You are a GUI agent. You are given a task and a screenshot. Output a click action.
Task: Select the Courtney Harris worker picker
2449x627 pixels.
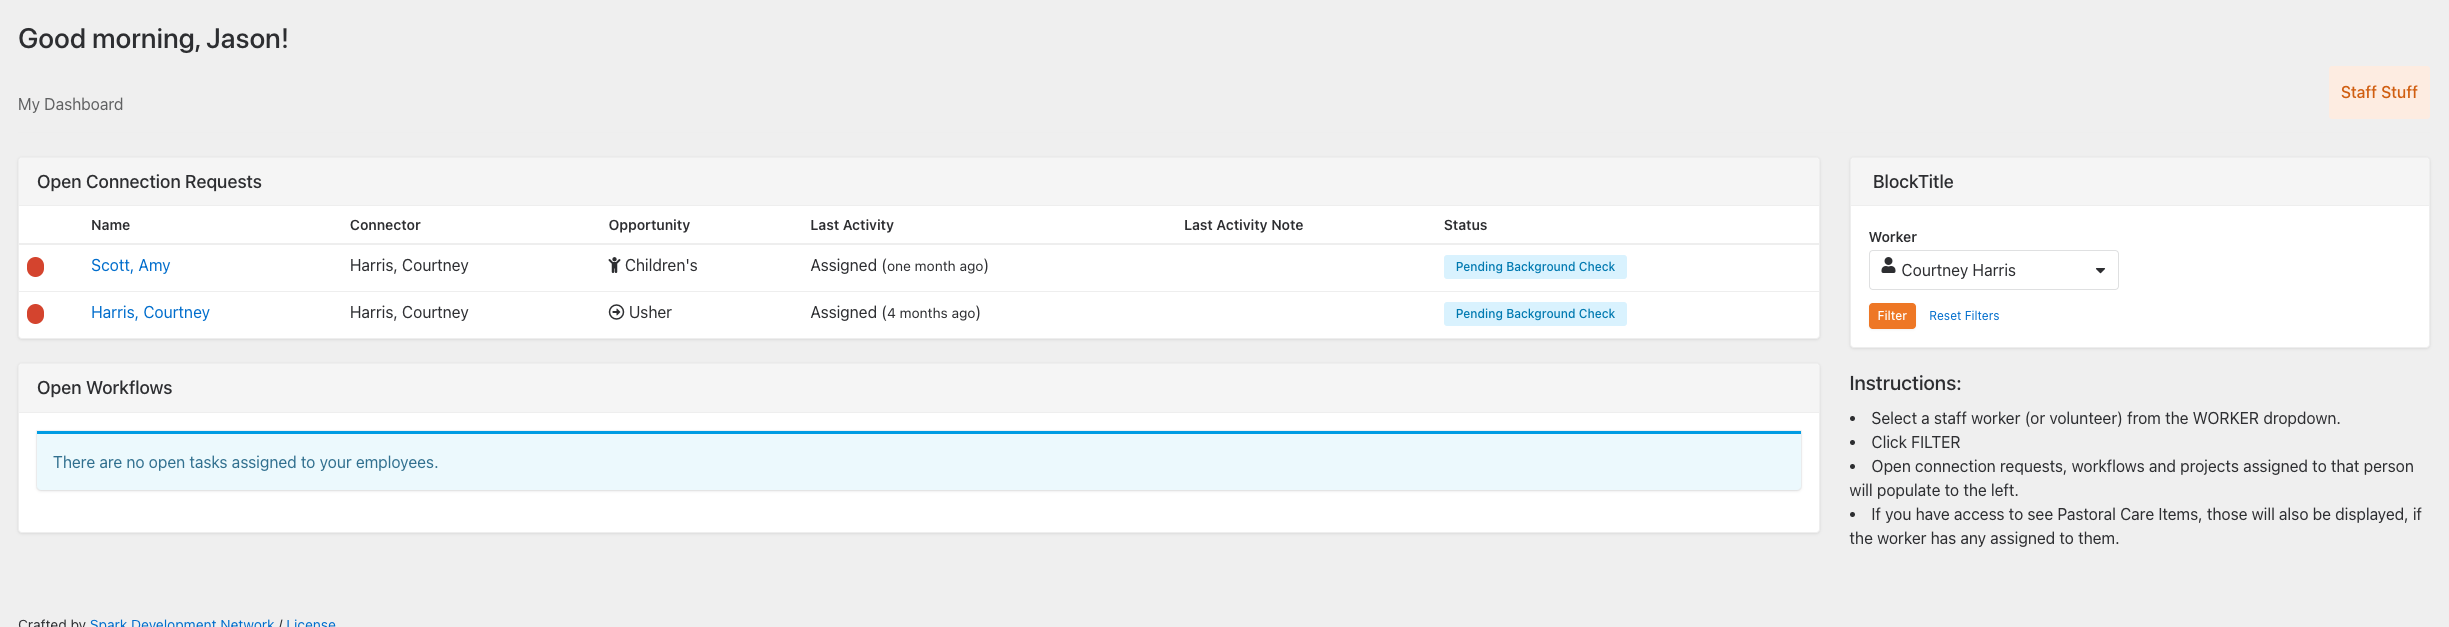[x=1992, y=271]
